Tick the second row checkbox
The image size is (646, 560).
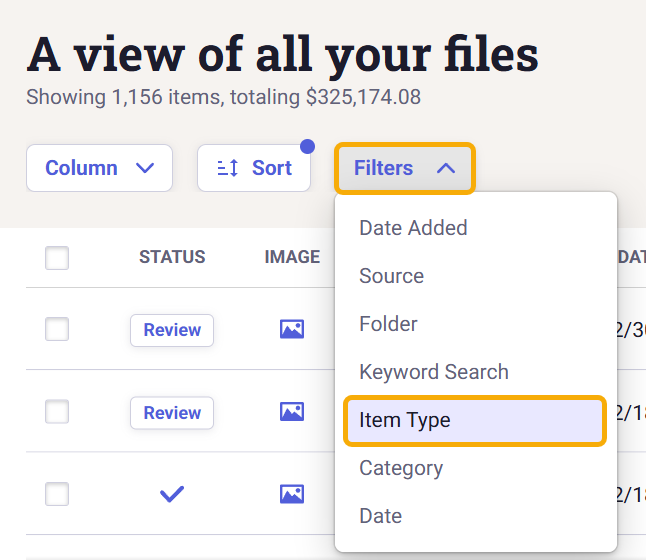[57, 411]
